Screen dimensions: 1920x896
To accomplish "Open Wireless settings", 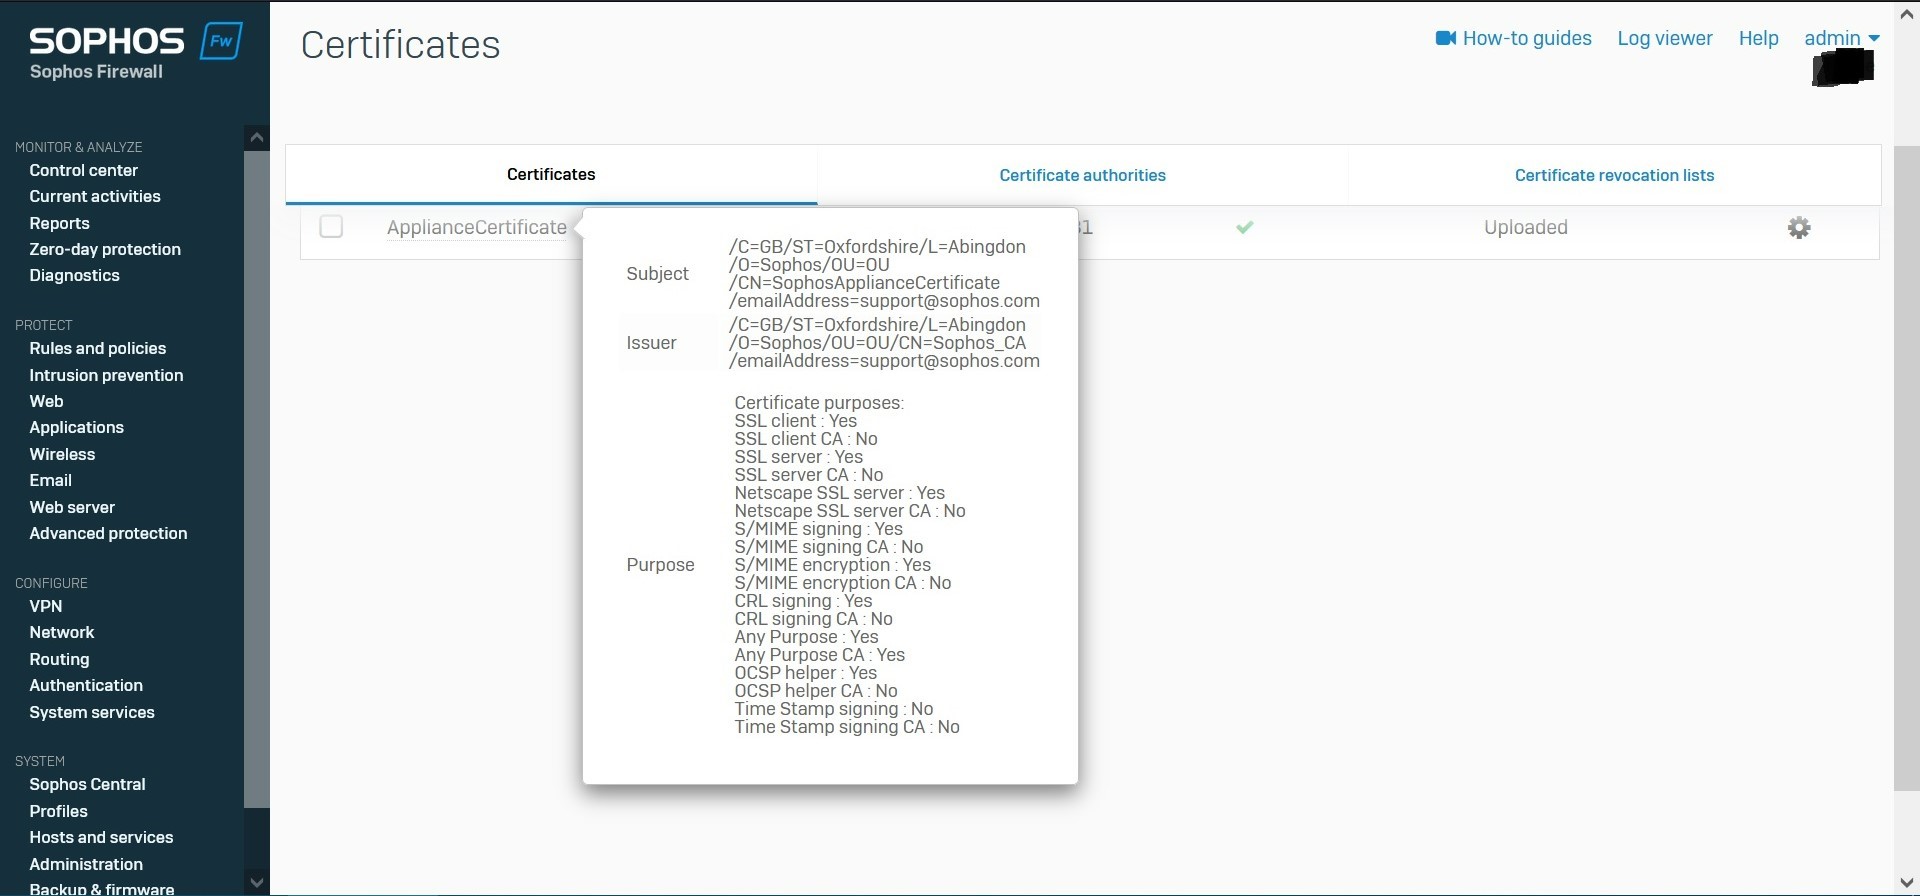I will tap(62, 454).
